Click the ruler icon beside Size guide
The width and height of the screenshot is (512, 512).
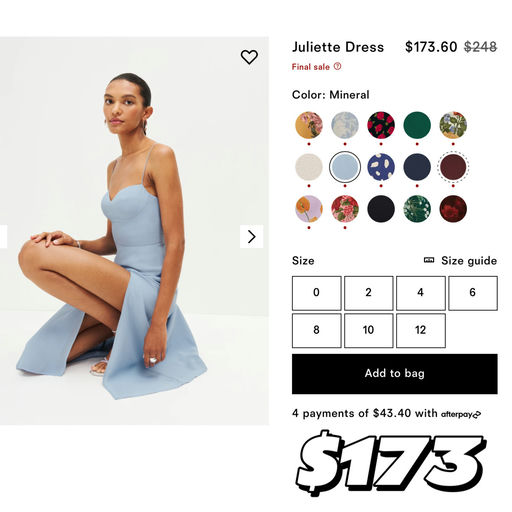click(429, 260)
